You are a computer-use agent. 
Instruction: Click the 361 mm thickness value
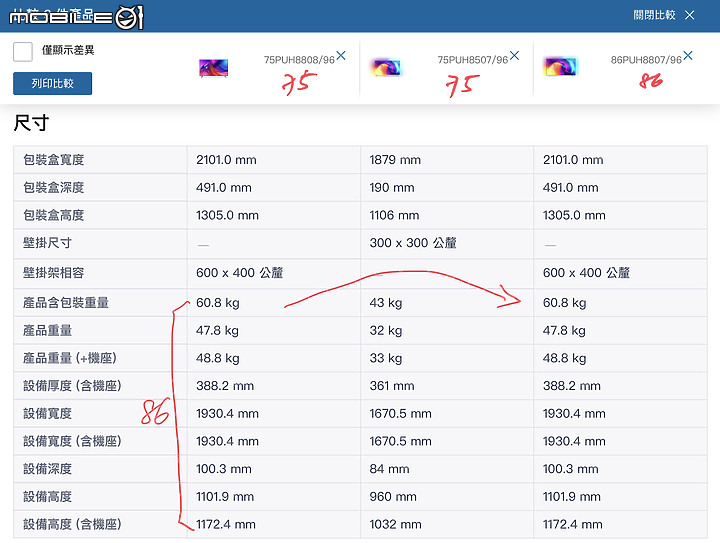pos(392,386)
